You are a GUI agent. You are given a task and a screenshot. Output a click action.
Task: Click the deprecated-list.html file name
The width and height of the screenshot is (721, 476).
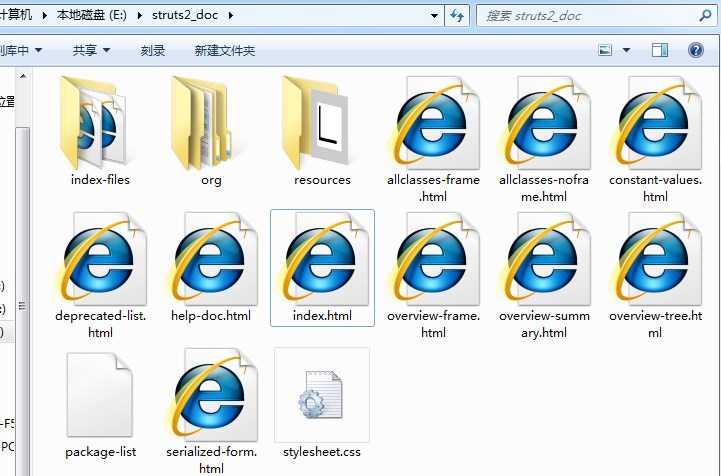click(101, 324)
